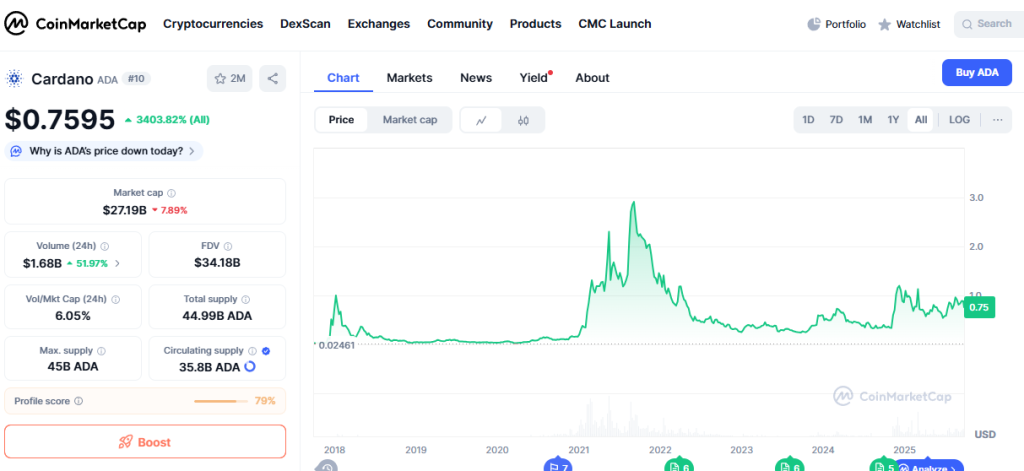Click the Buy ADA button
1024x471 pixels.
(976, 72)
